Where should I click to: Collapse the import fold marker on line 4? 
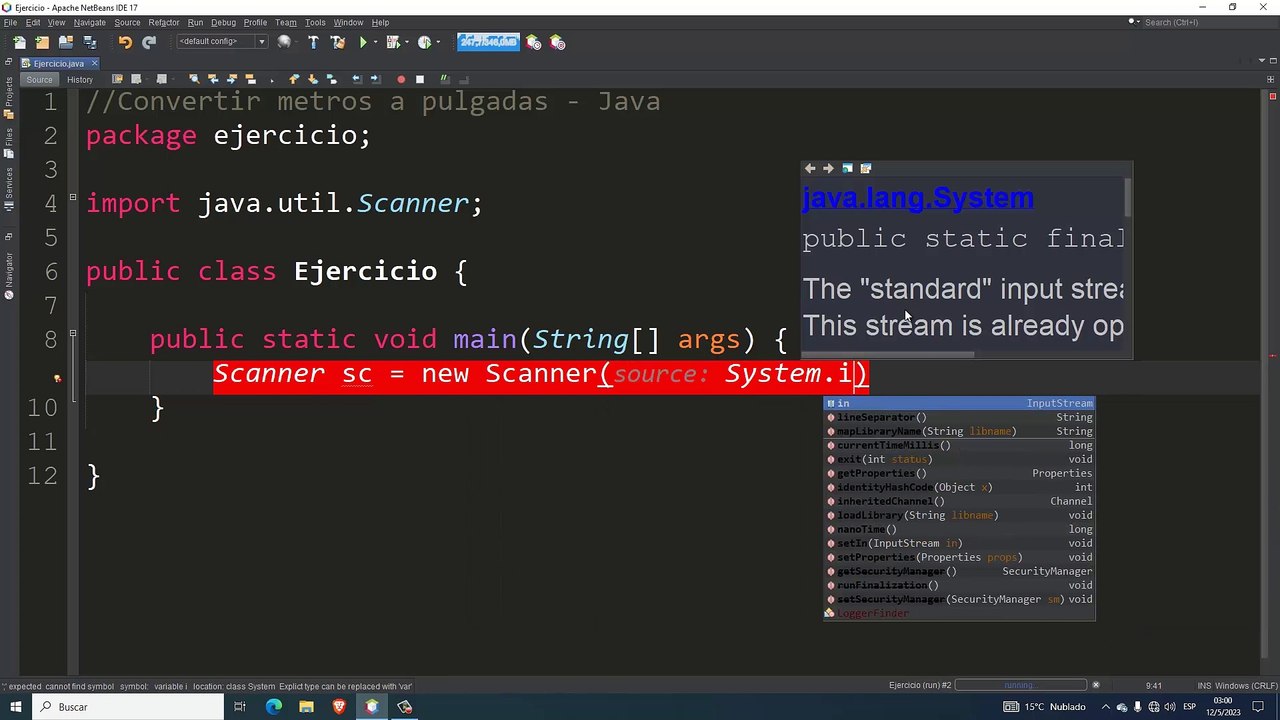coord(73,198)
